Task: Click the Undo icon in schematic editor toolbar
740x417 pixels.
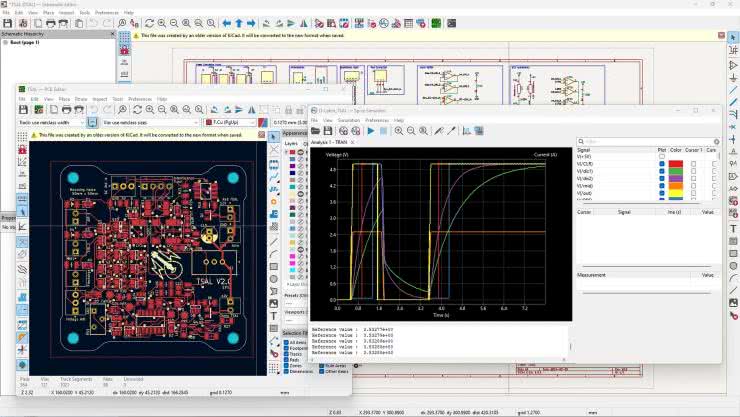Action: point(93,23)
